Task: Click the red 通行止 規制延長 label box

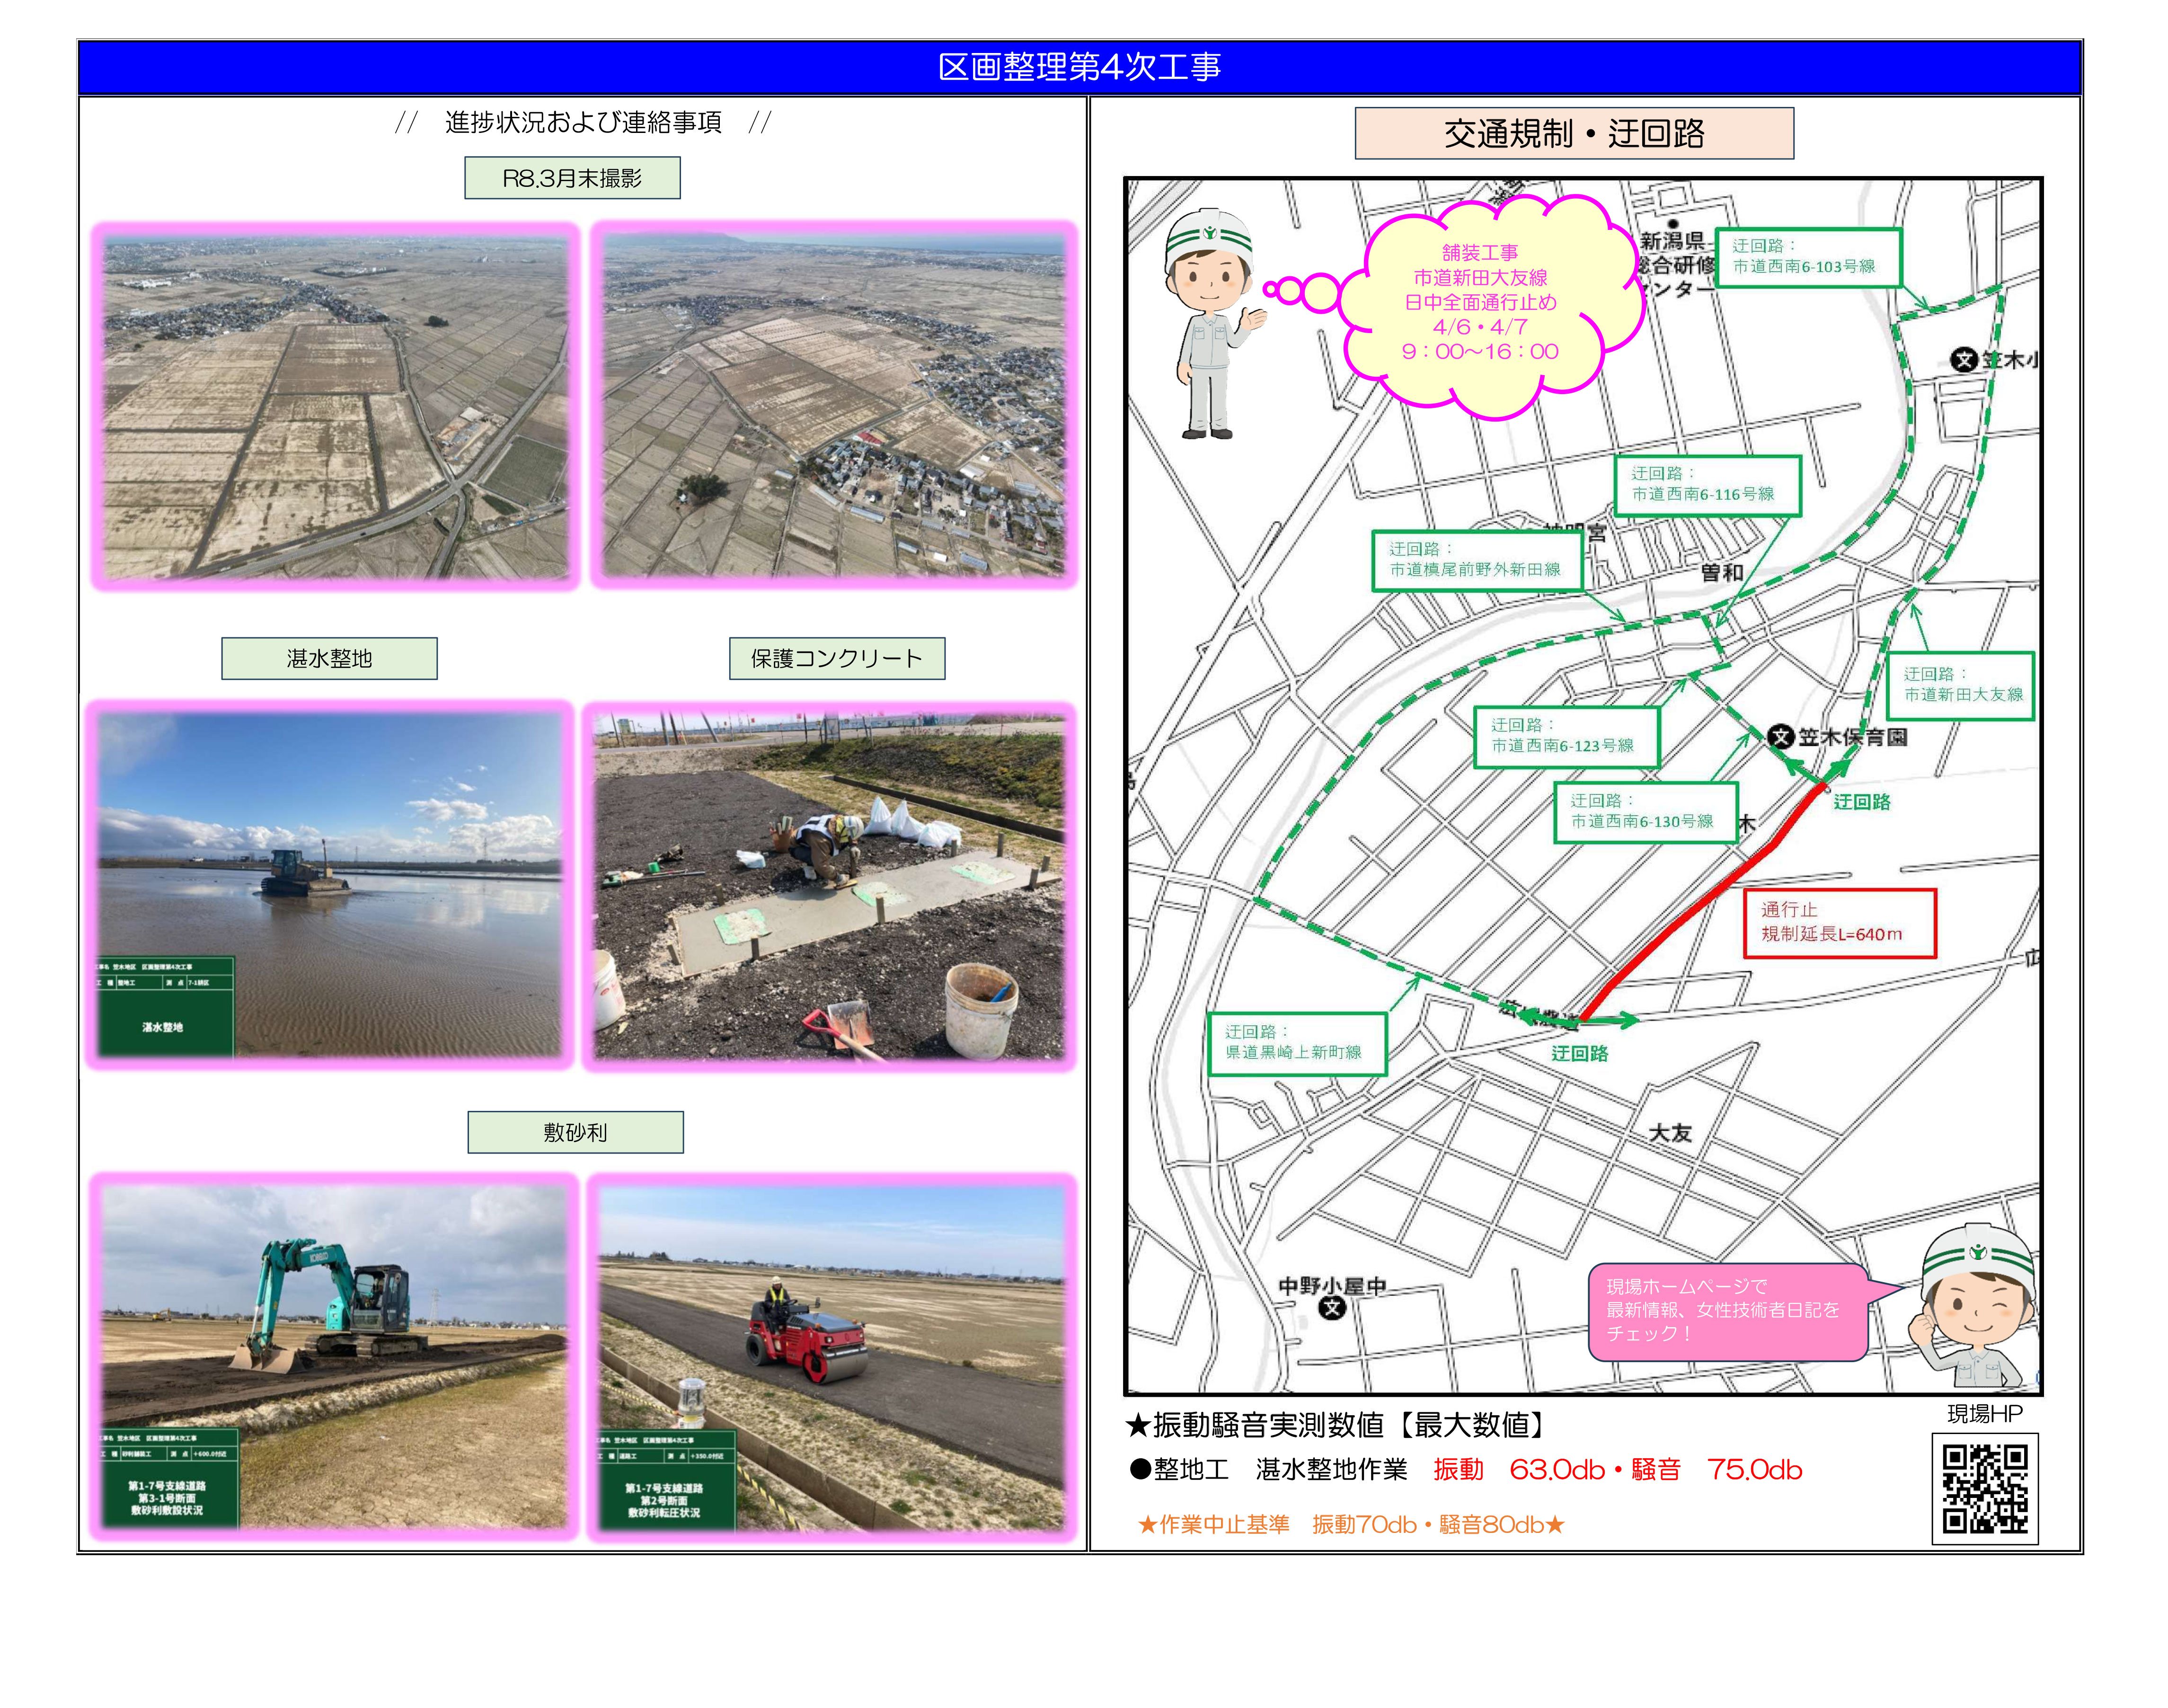Action: (1839, 923)
